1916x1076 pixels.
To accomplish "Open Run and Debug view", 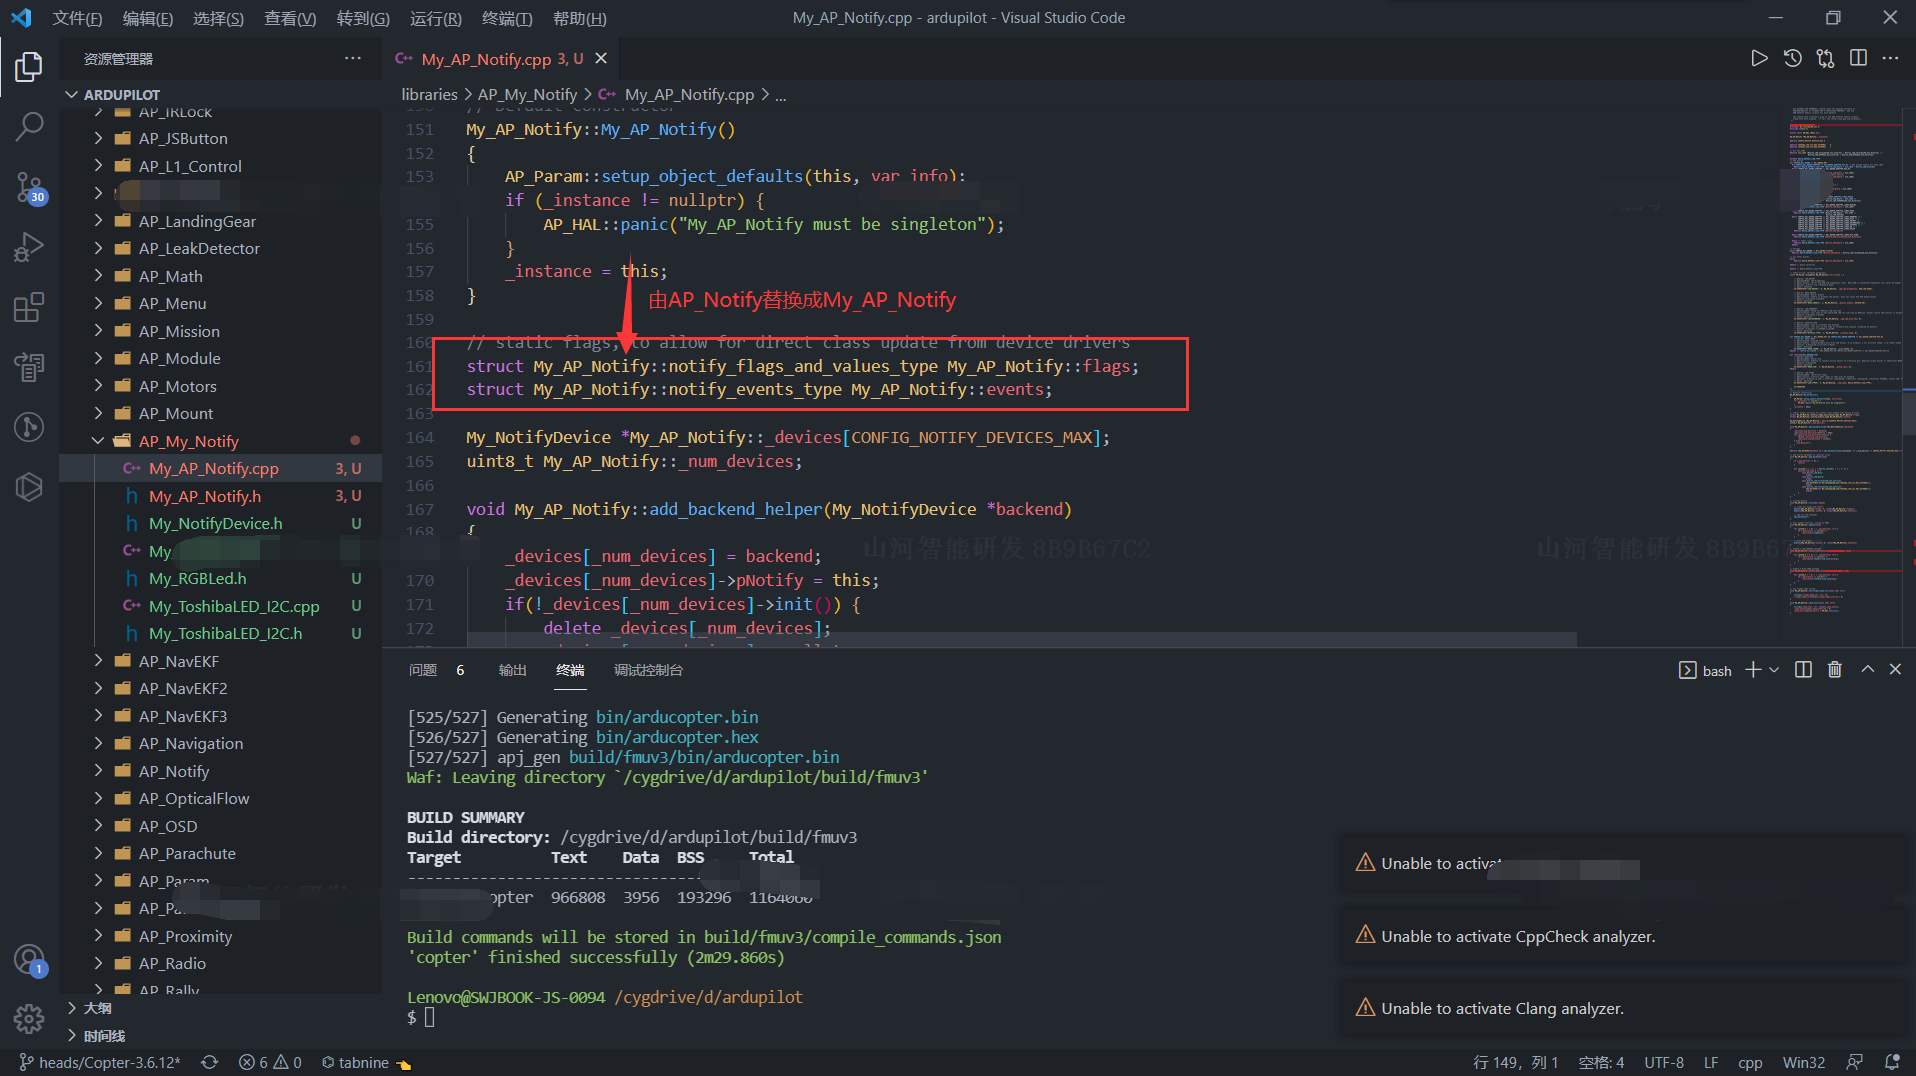I will point(29,246).
